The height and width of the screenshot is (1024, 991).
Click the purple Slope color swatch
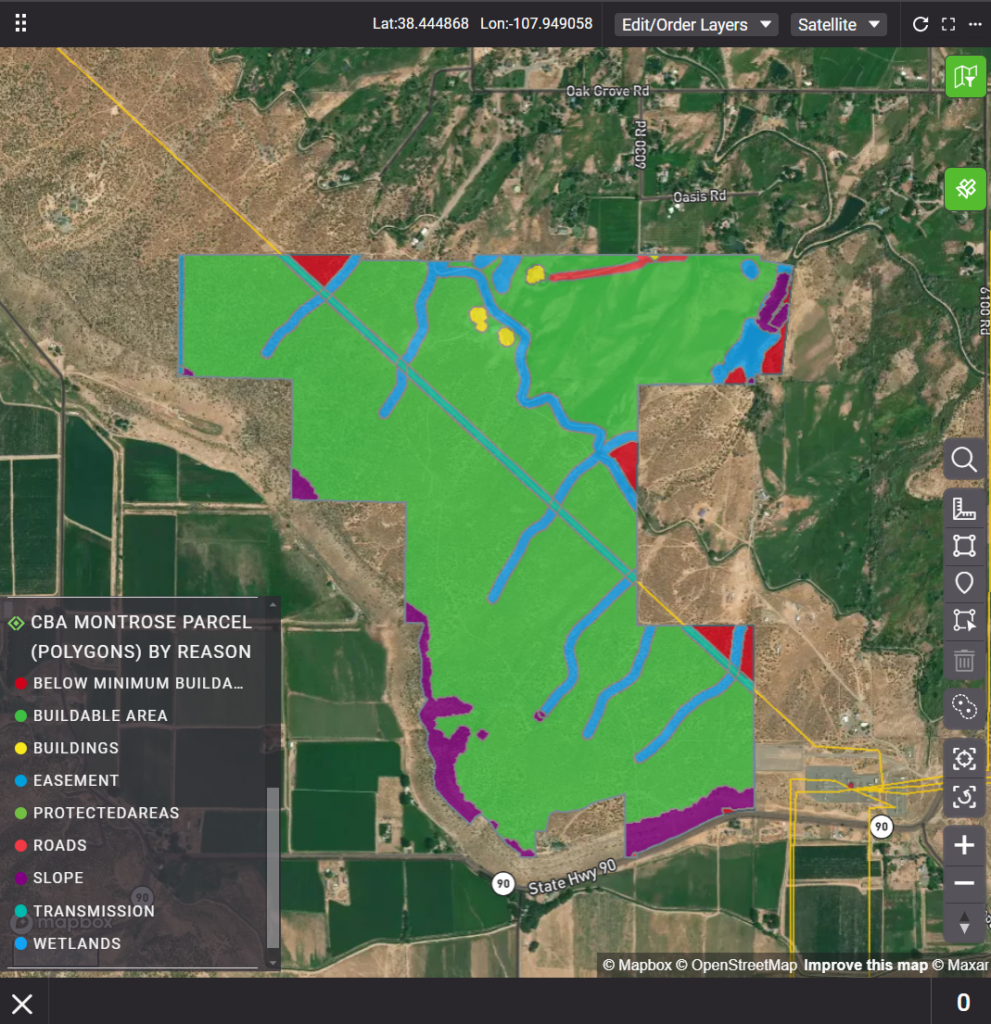click(x=21, y=878)
